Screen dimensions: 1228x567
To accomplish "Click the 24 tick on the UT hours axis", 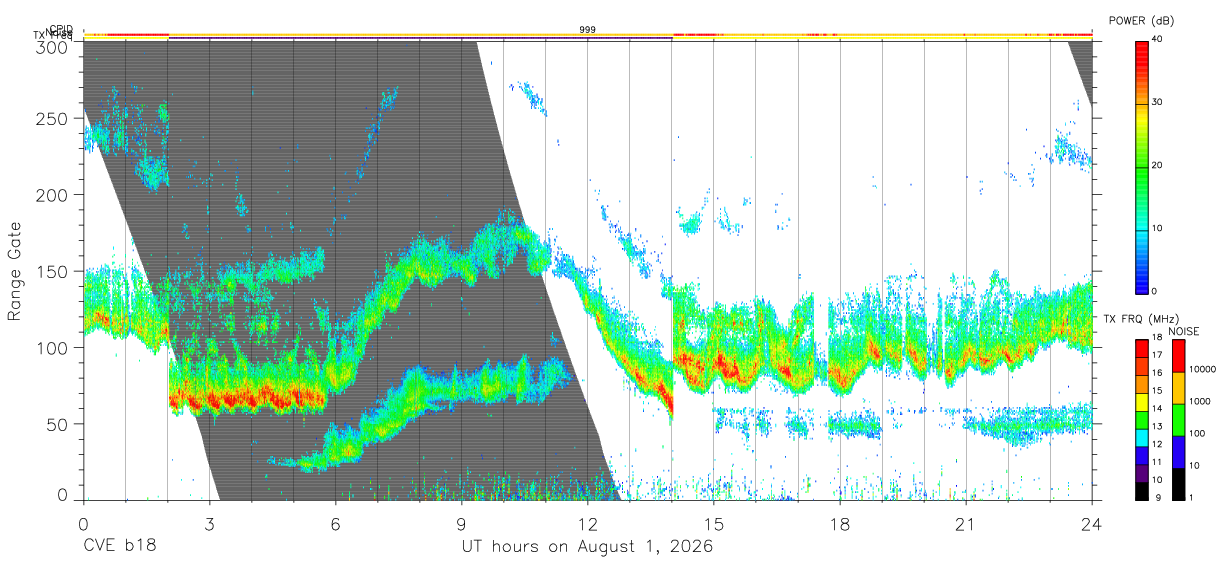I will point(1092,524).
